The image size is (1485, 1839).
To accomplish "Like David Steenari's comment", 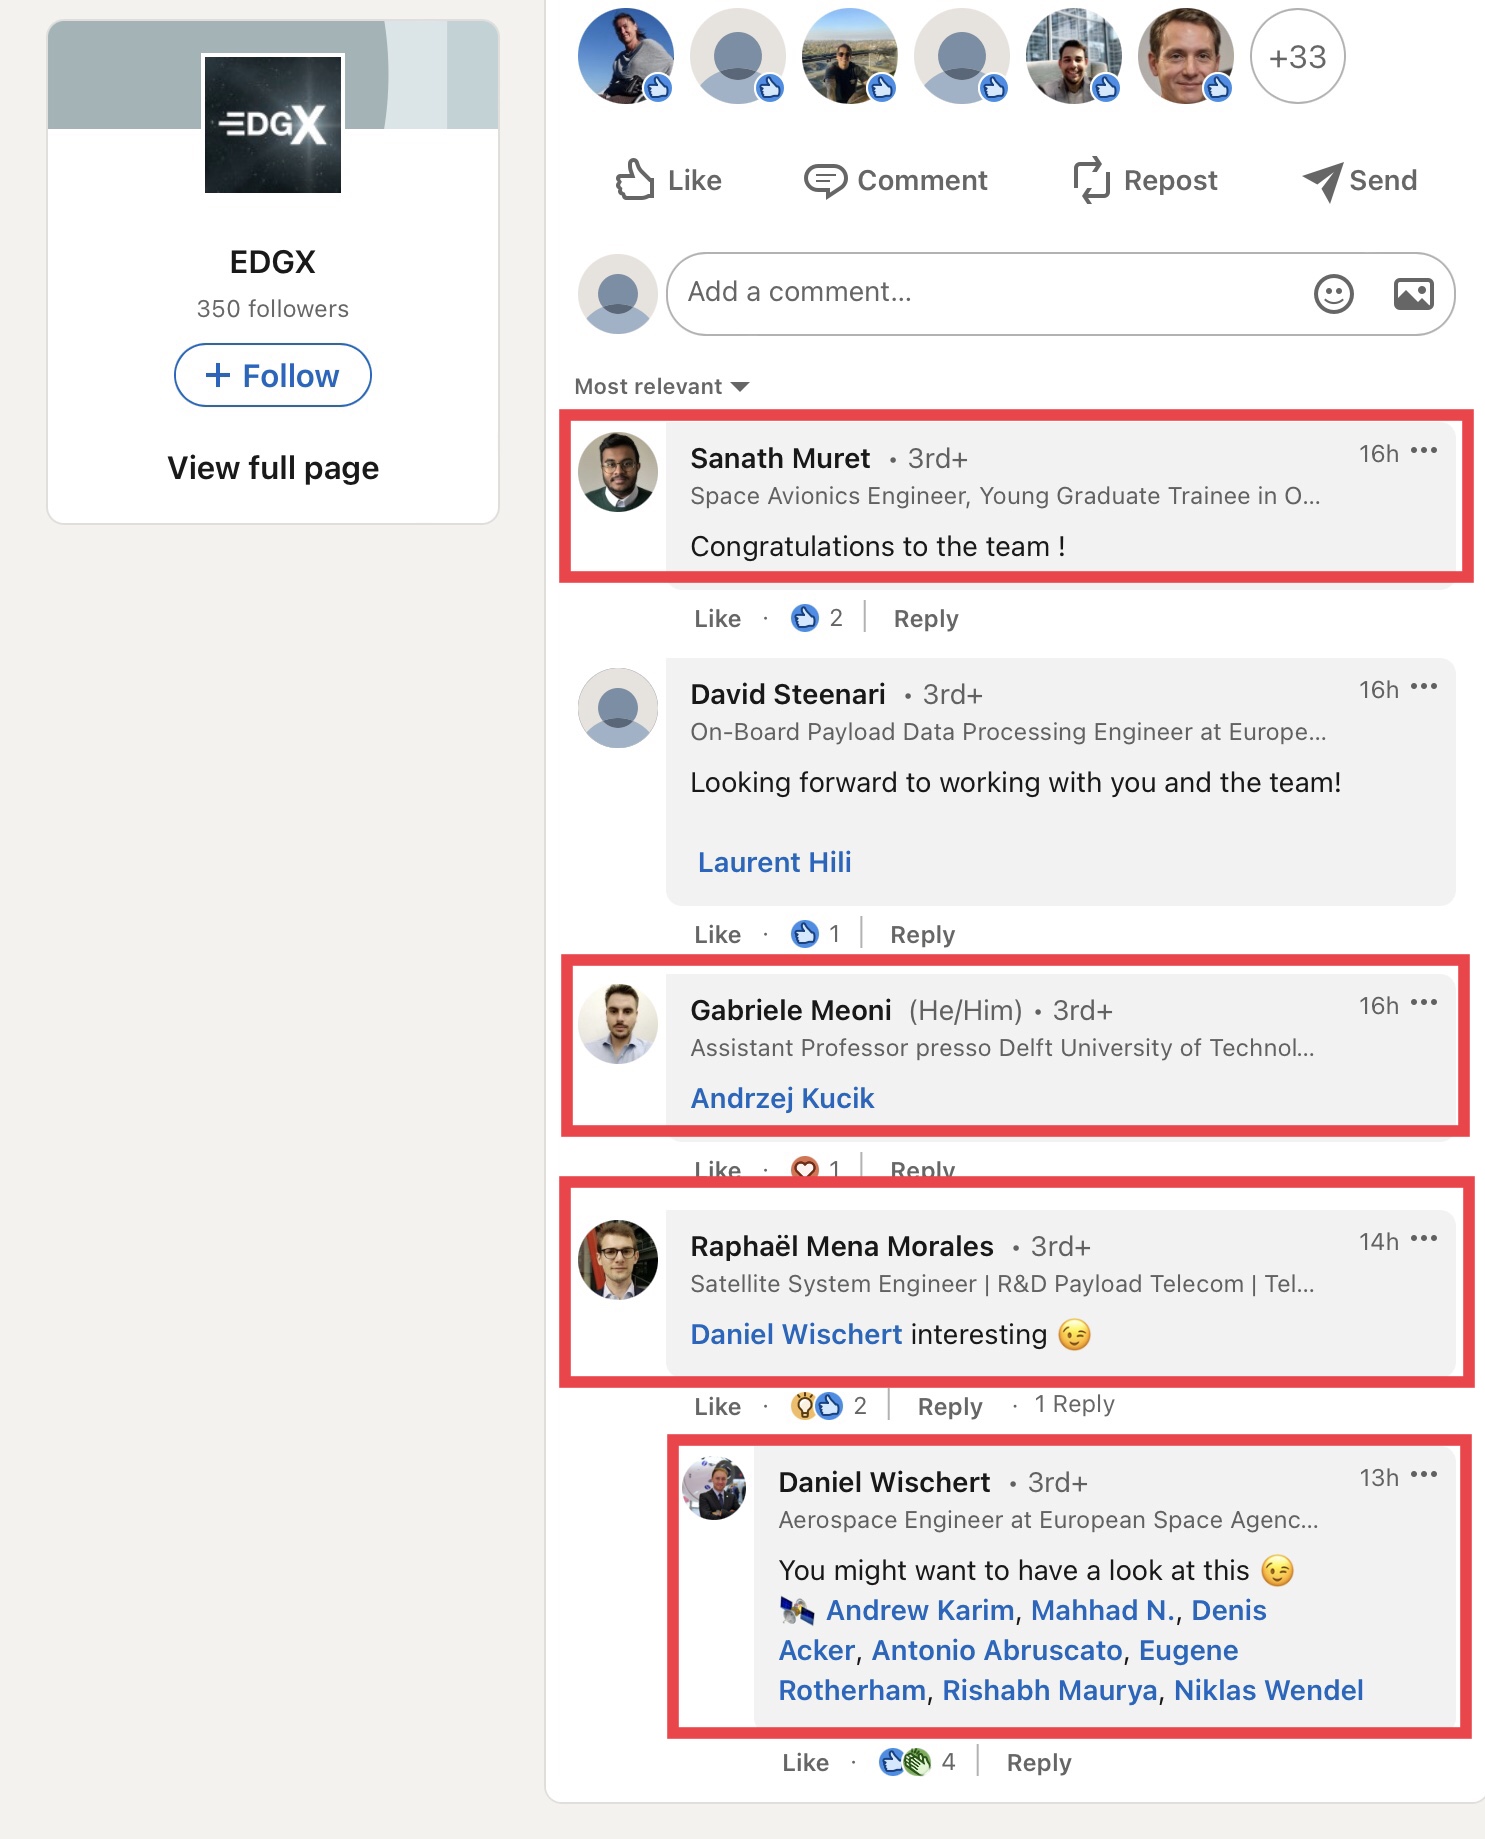I will pyautogui.click(x=717, y=935).
